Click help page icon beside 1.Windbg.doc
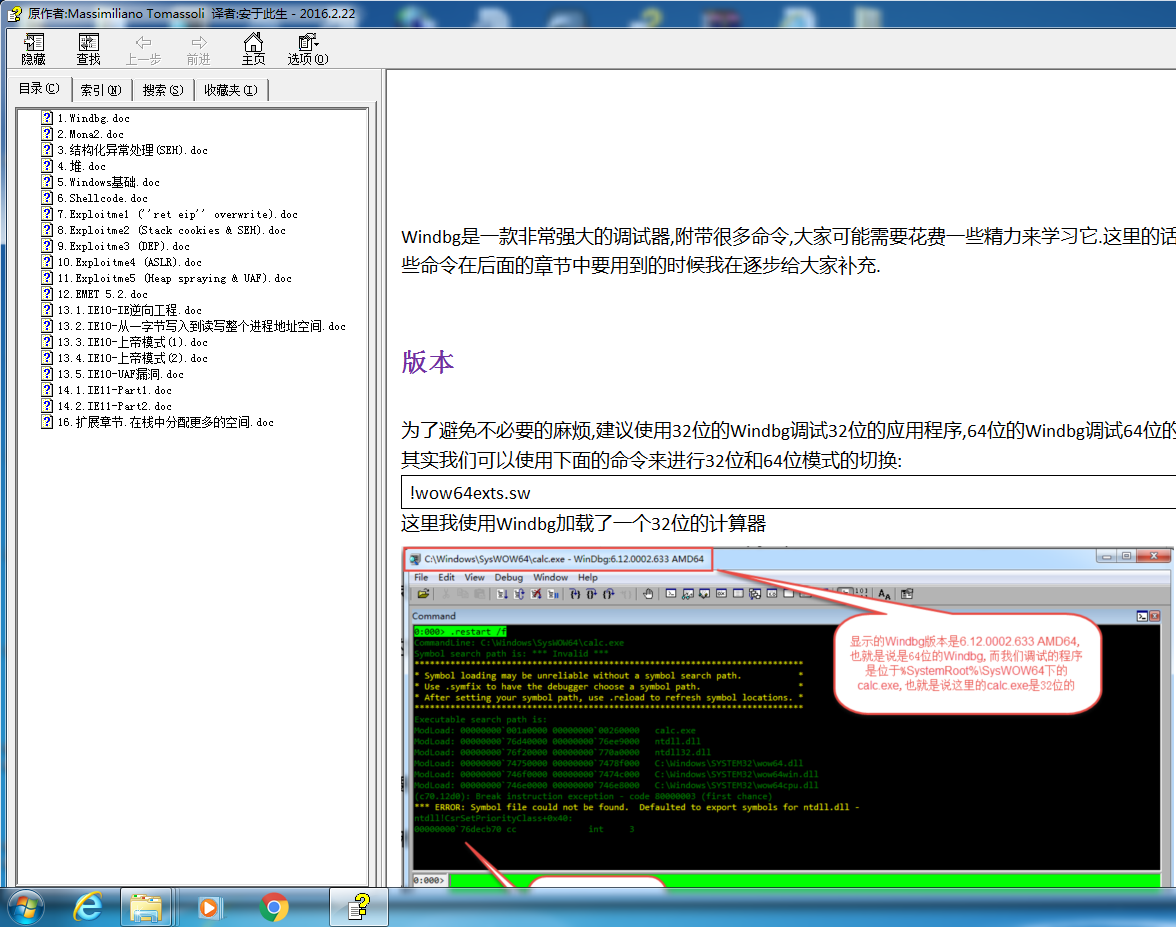This screenshot has width=1176, height=927. (47, 118)
